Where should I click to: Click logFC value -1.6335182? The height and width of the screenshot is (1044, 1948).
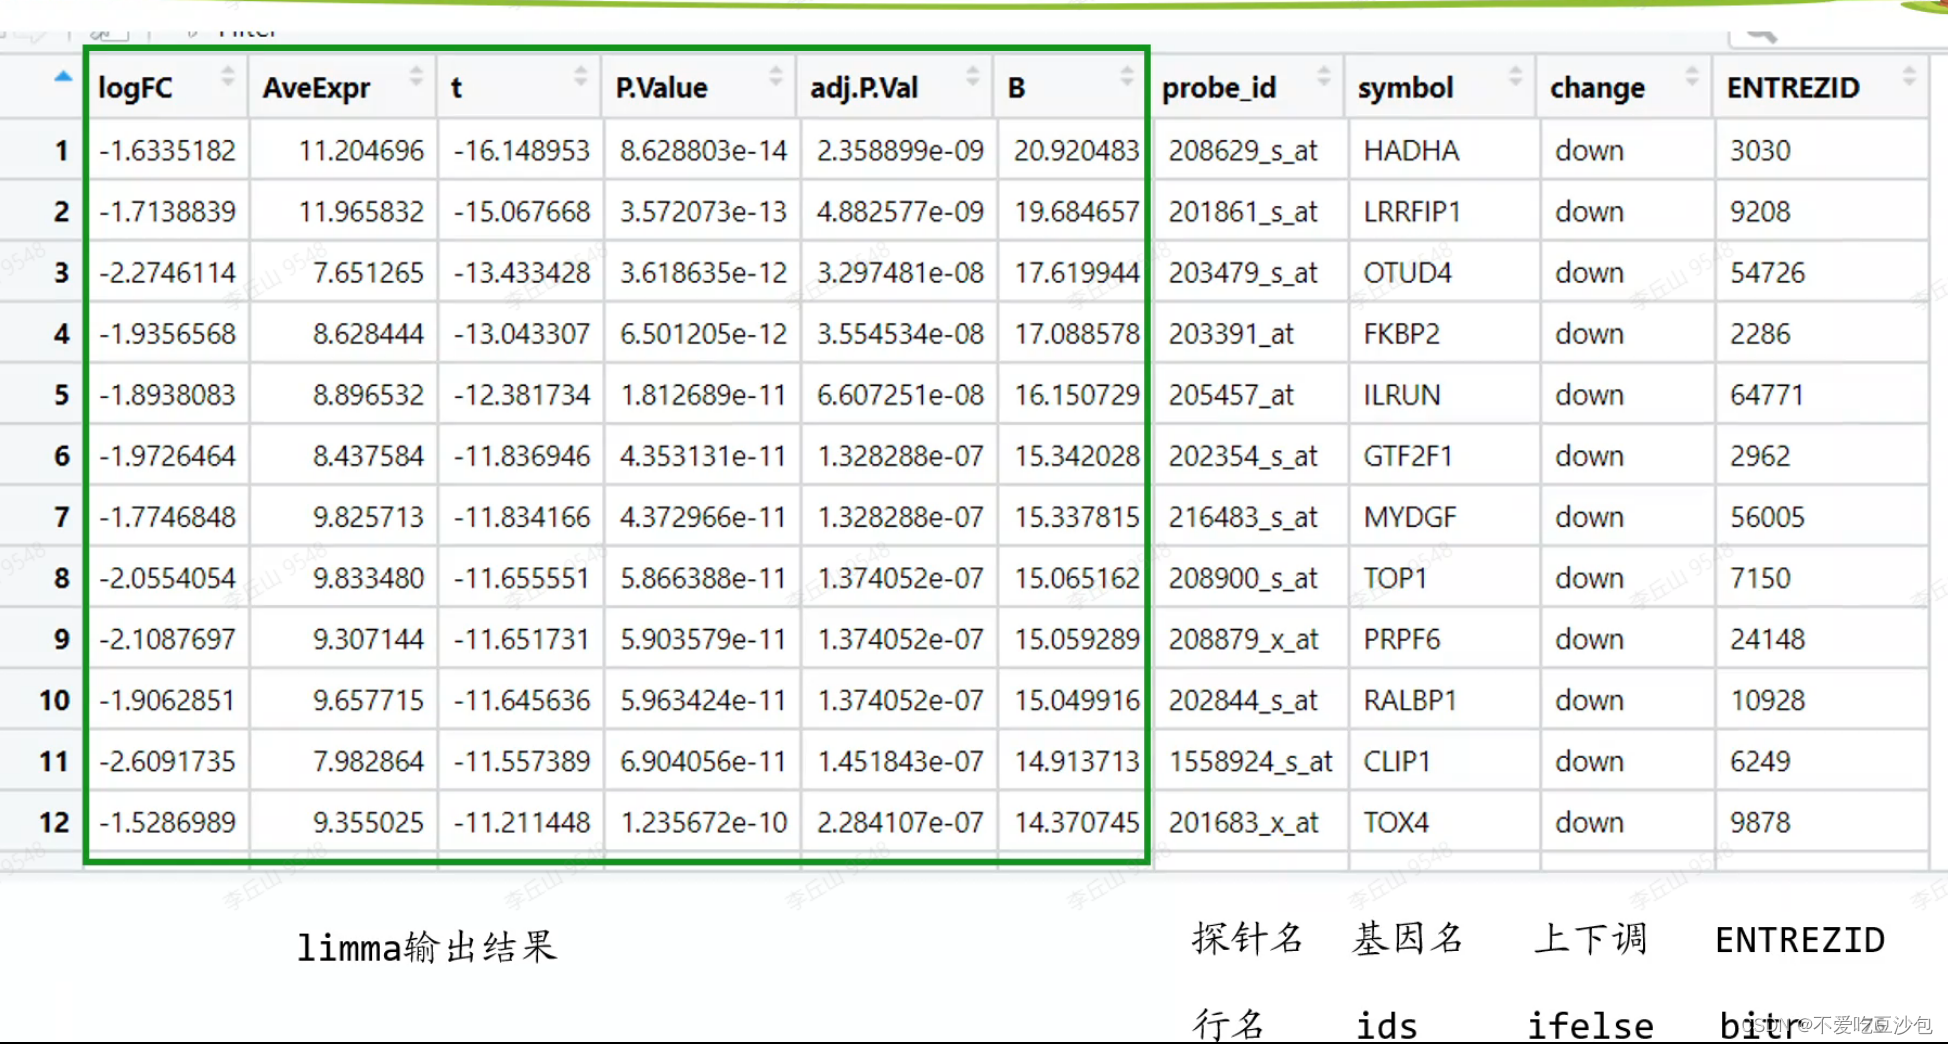pyautogui.click(x=167, y=151)
